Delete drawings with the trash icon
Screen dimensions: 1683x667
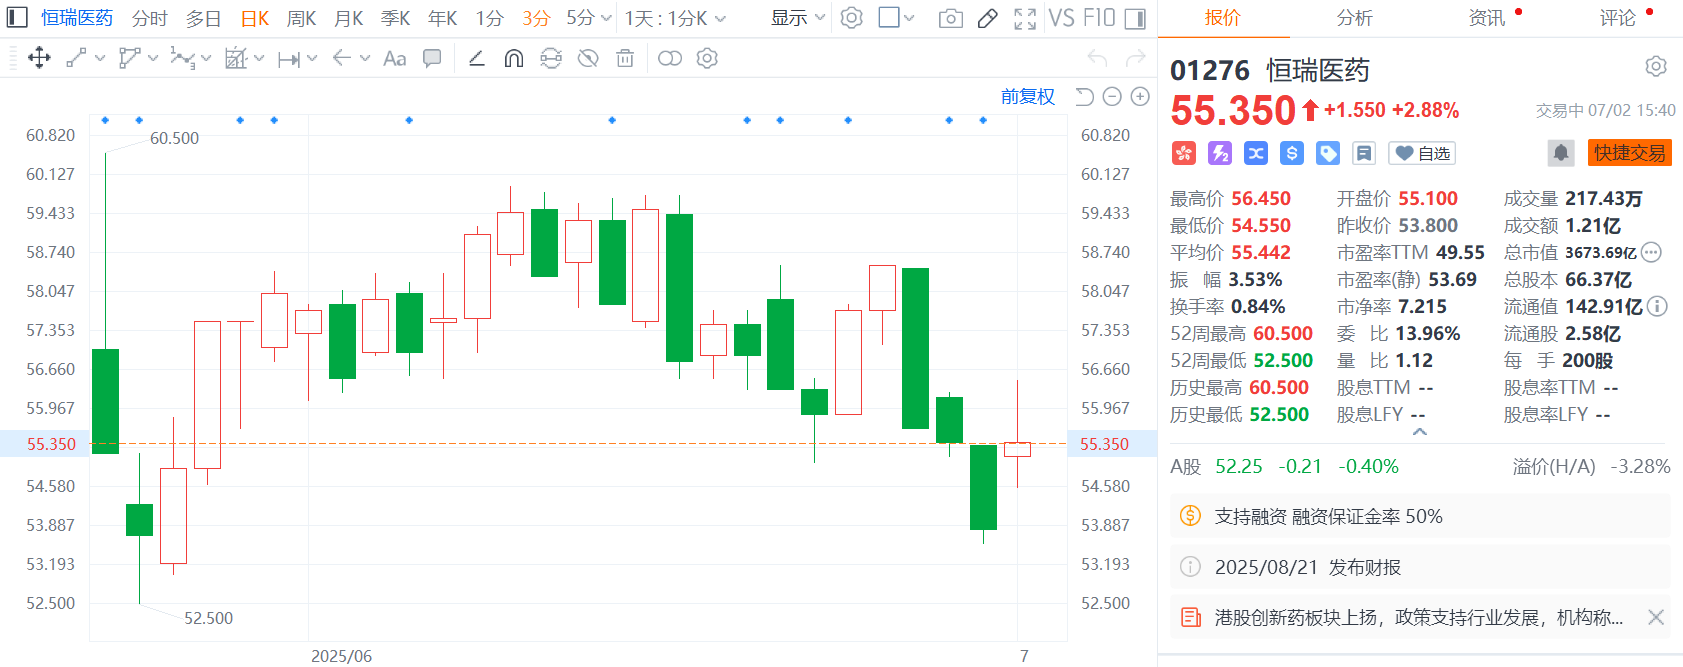coord(625,58)
